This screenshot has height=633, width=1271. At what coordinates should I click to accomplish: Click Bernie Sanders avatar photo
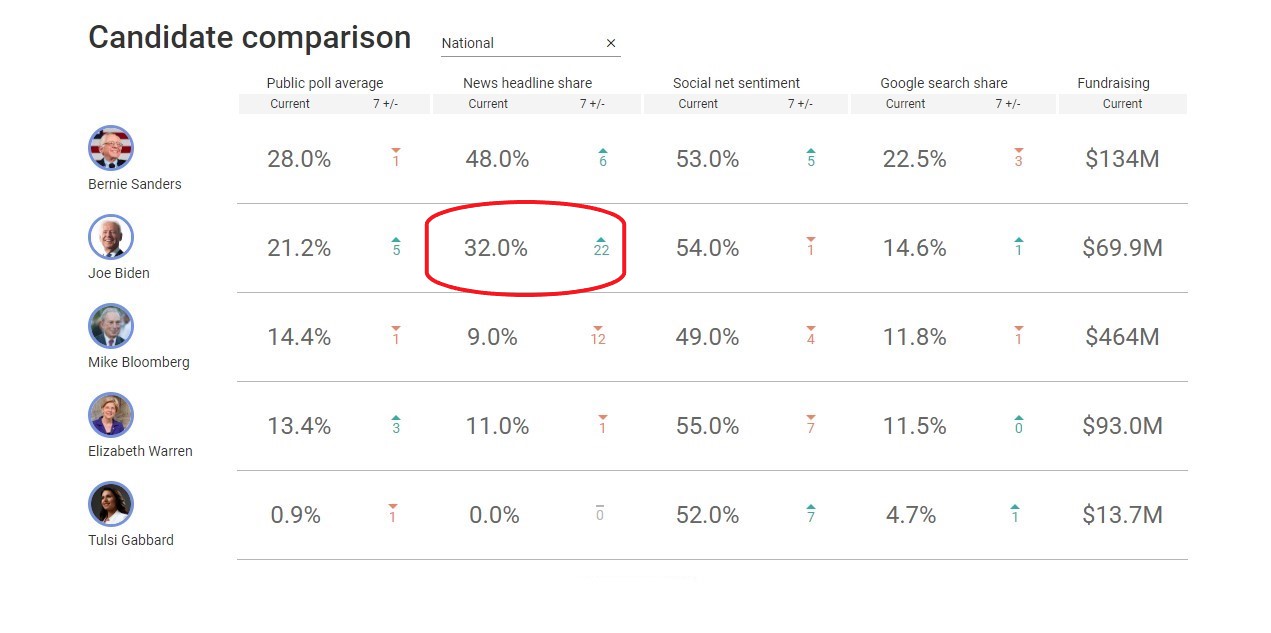coord(110,149)
